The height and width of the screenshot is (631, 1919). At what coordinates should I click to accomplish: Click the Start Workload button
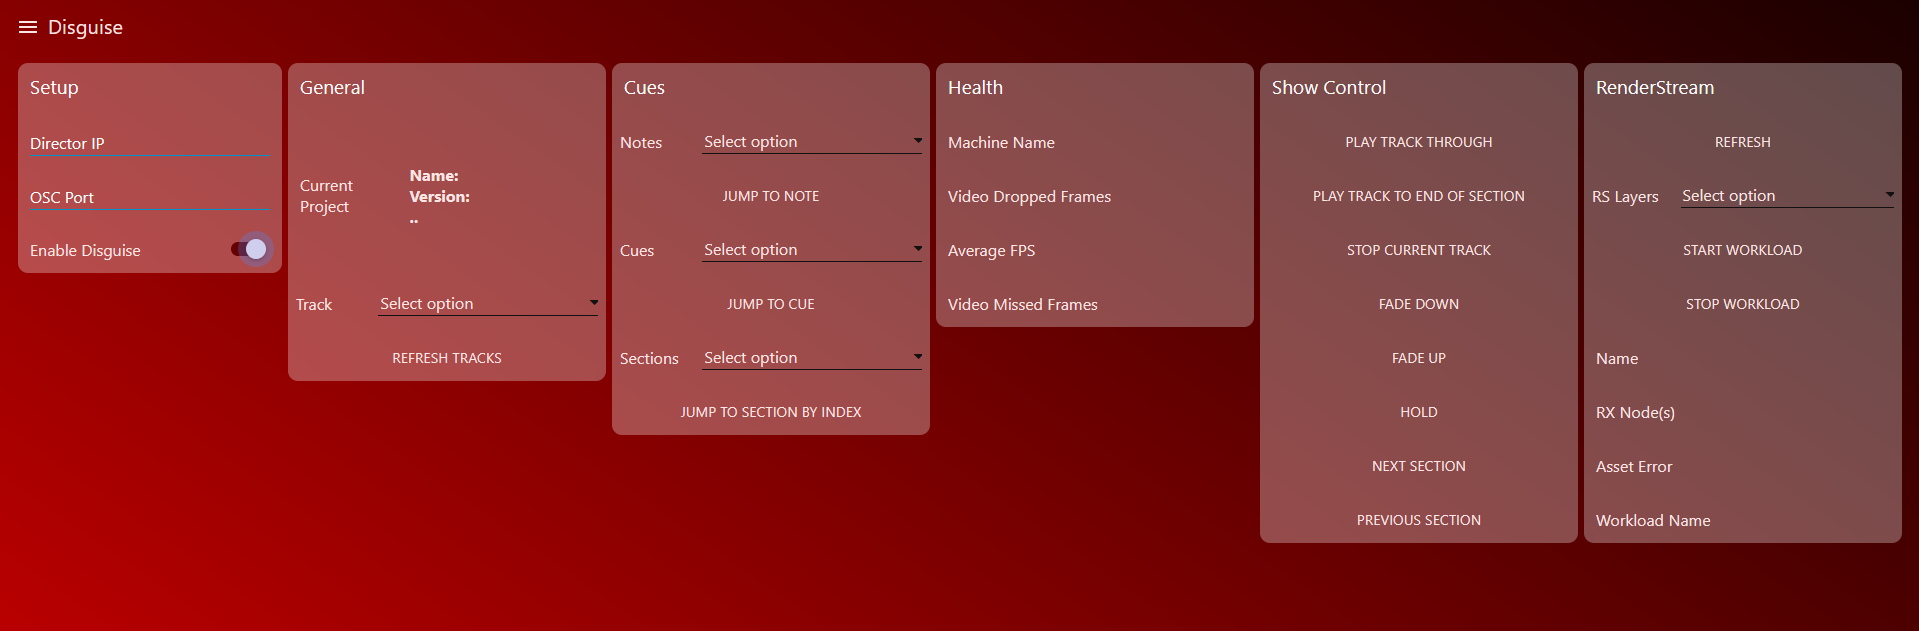pyautogui.click(x=1743, y=250)
